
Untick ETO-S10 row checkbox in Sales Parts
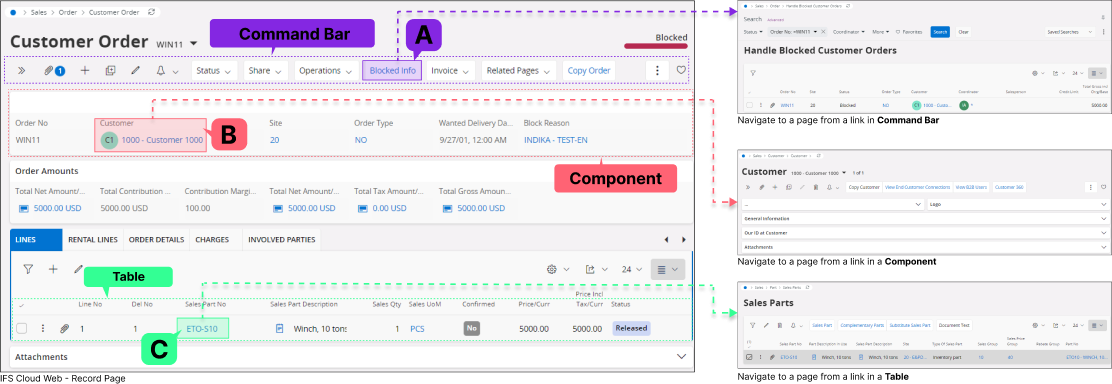coord(750,356)
